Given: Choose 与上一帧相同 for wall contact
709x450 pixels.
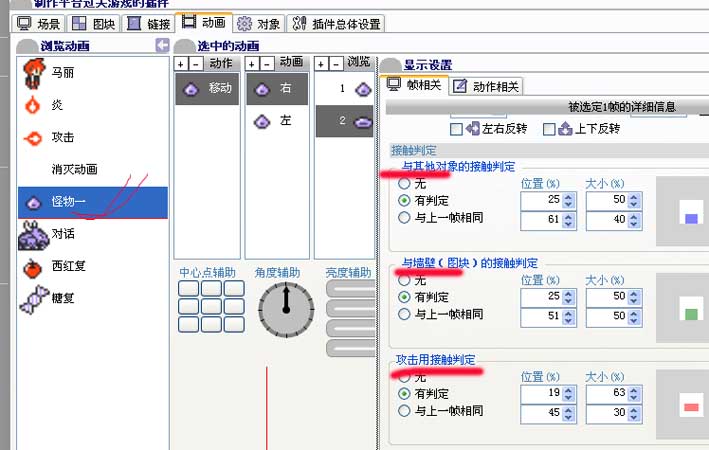Looking at the screenshot, I should point(404,314).
